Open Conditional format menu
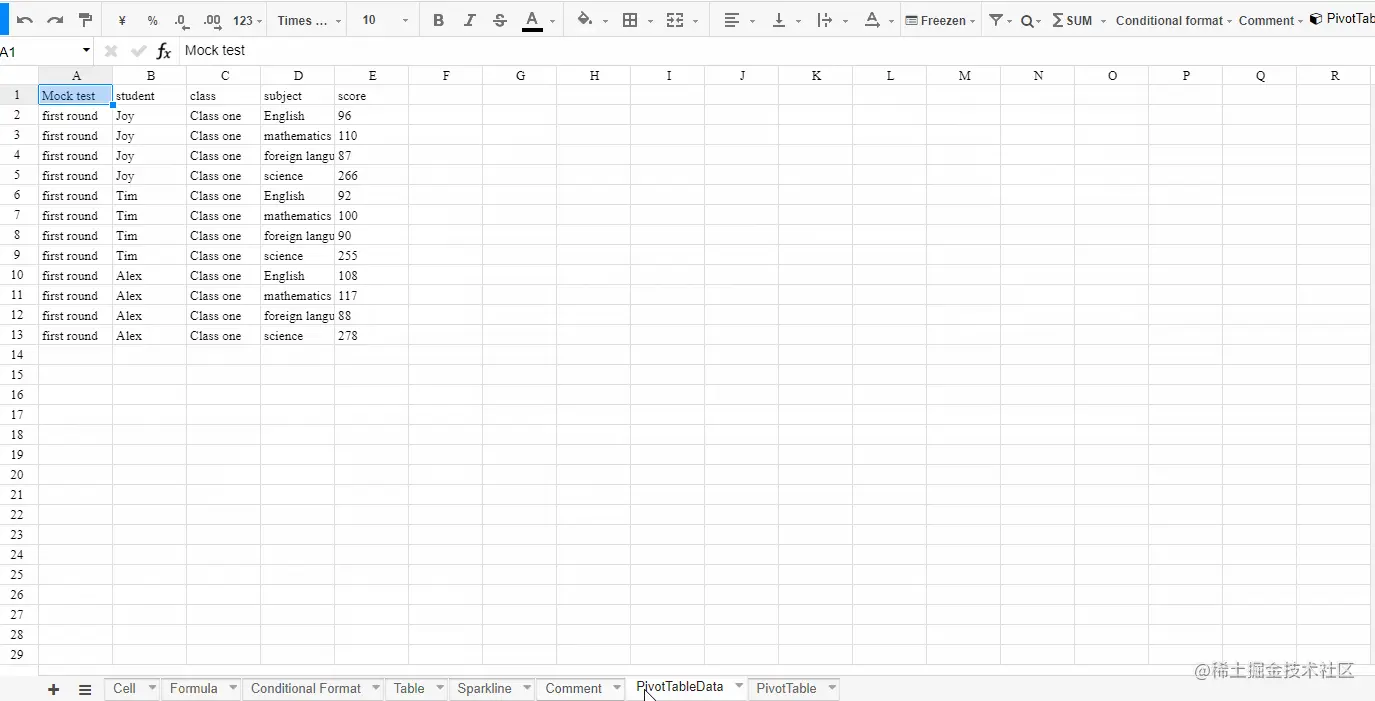 tap(1174, 20)
